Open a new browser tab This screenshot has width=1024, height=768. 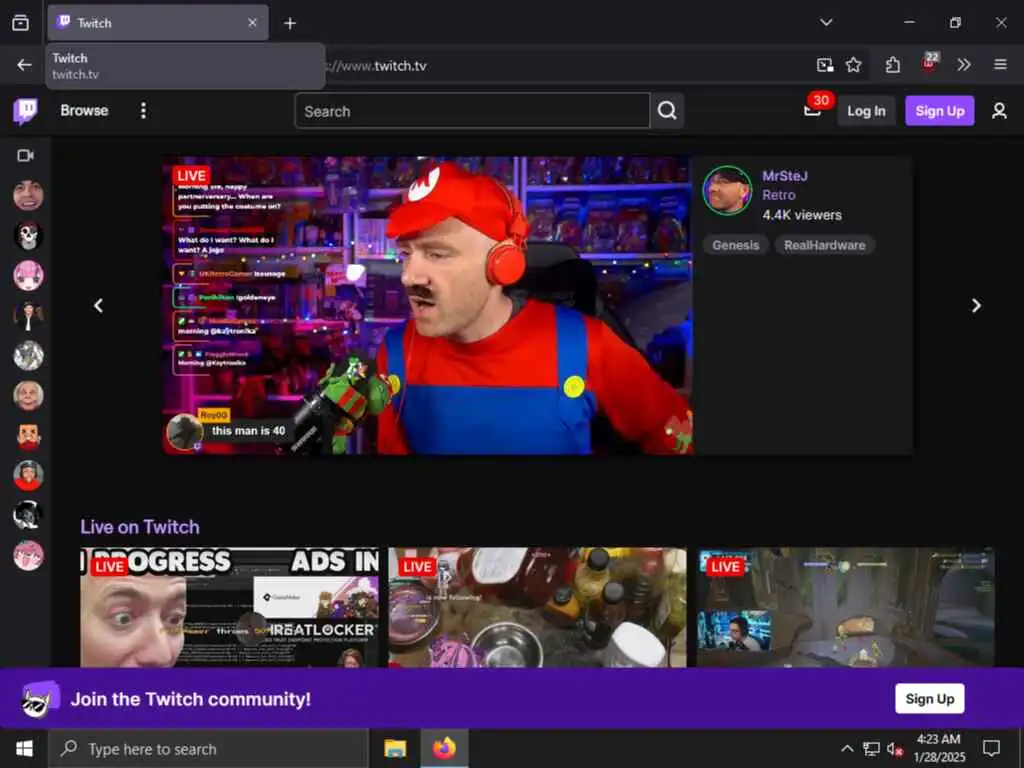point(290,24)
